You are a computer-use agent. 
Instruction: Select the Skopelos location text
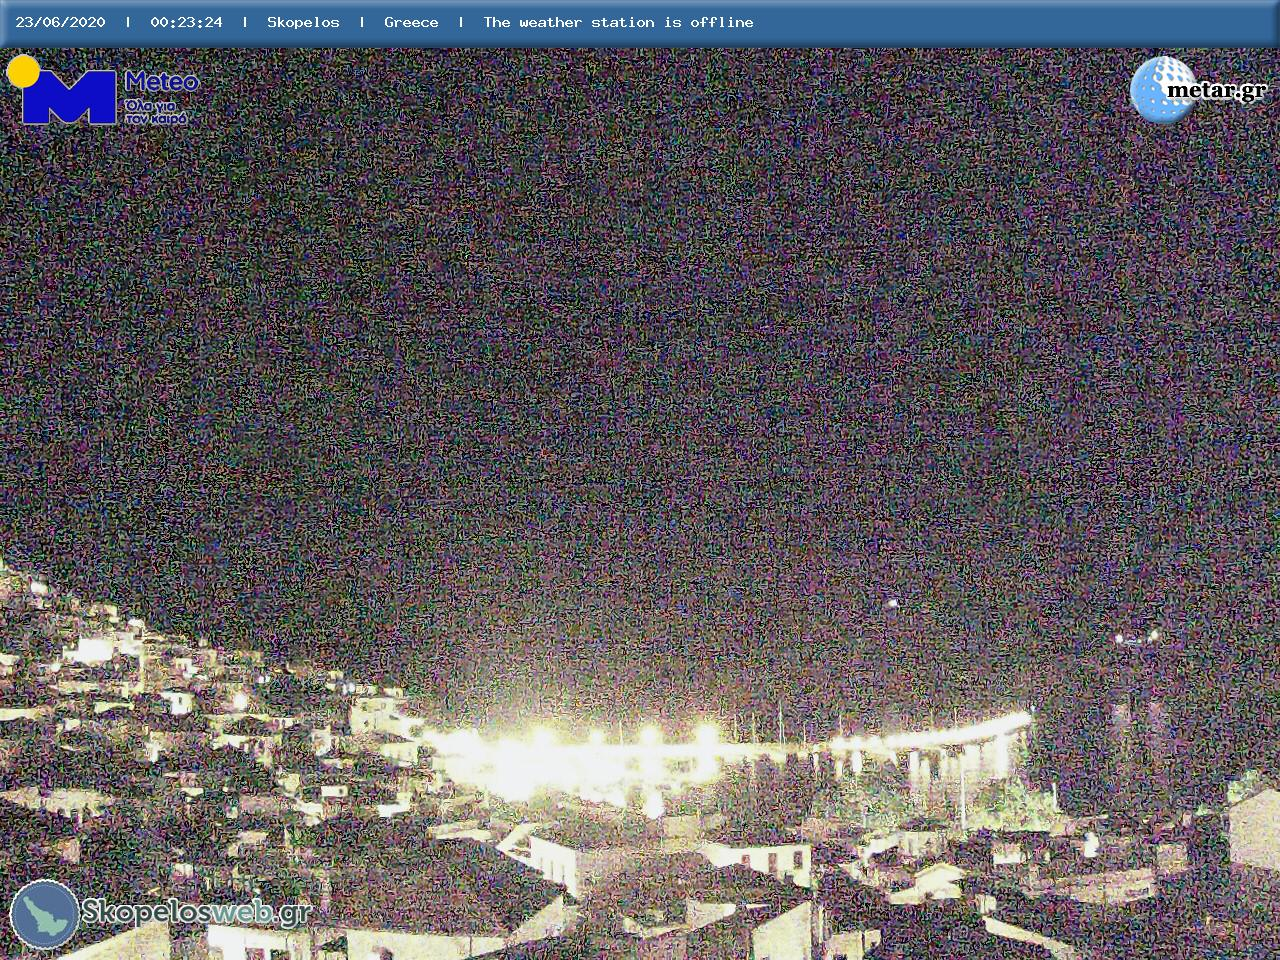tap(303, 22)
